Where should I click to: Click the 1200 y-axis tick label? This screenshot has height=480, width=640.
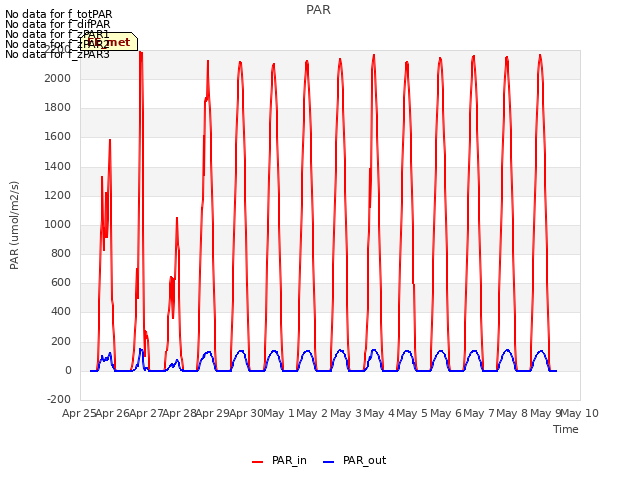point(58,195)
